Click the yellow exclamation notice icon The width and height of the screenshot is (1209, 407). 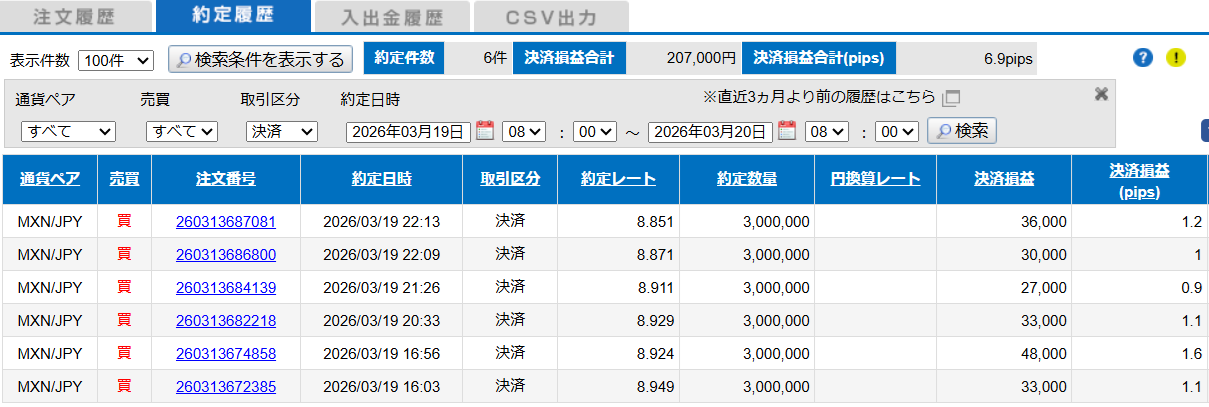[x=1176, y=58]
